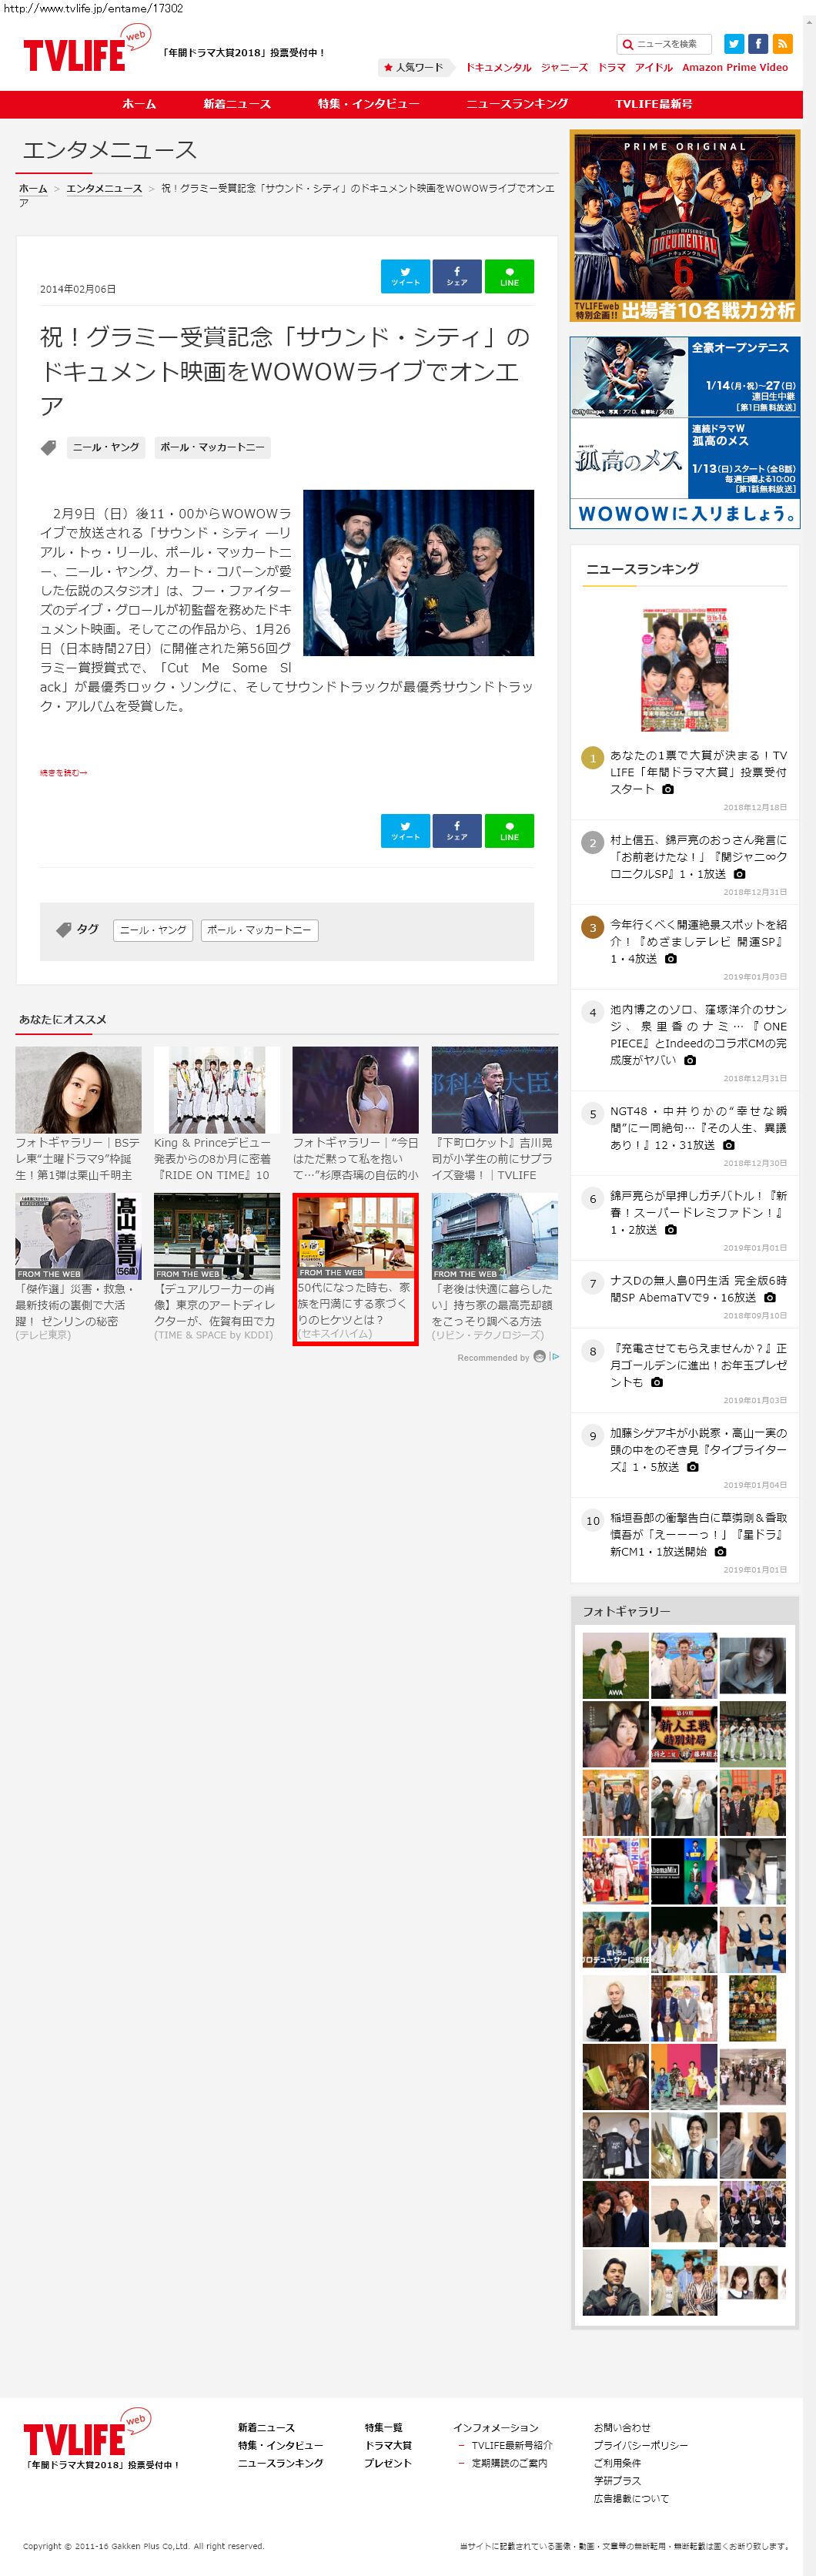Click the Twitter icon in header
Image resolution: width=816 pixels, height=2576 pixels.
734,44
